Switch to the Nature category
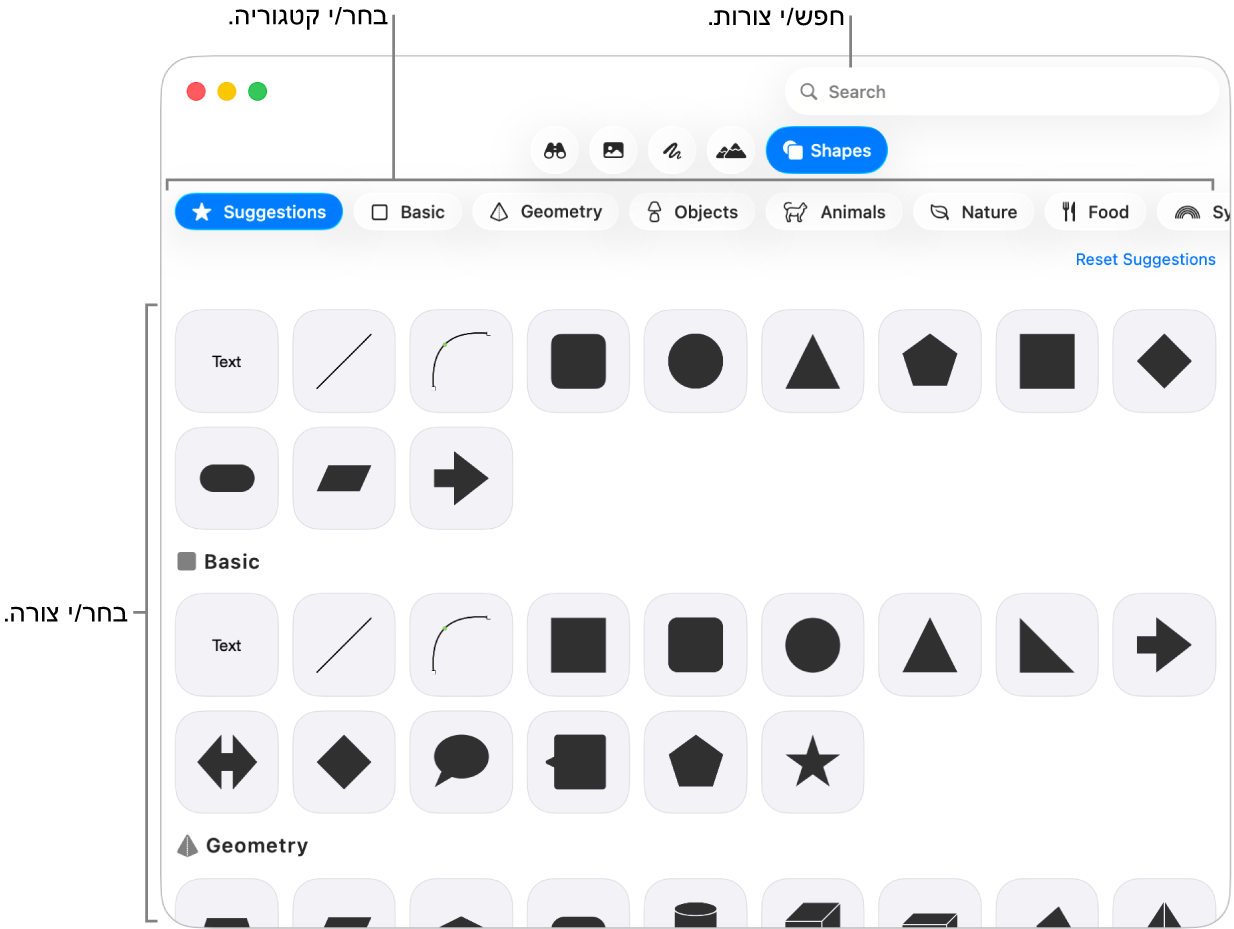1234x929 pixels. tap(974, 212)
